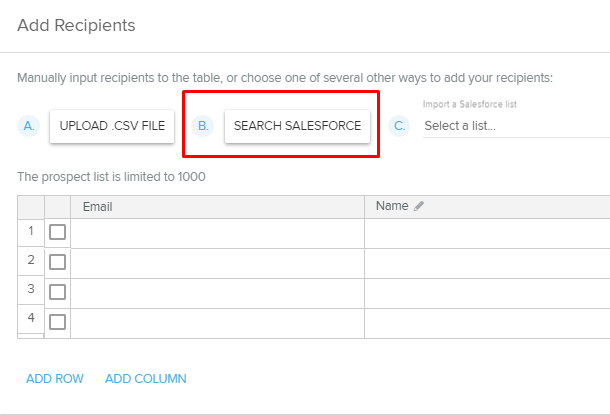The image size is (610, 415).
Task: Click the circled A option badge
Action: 30,126
